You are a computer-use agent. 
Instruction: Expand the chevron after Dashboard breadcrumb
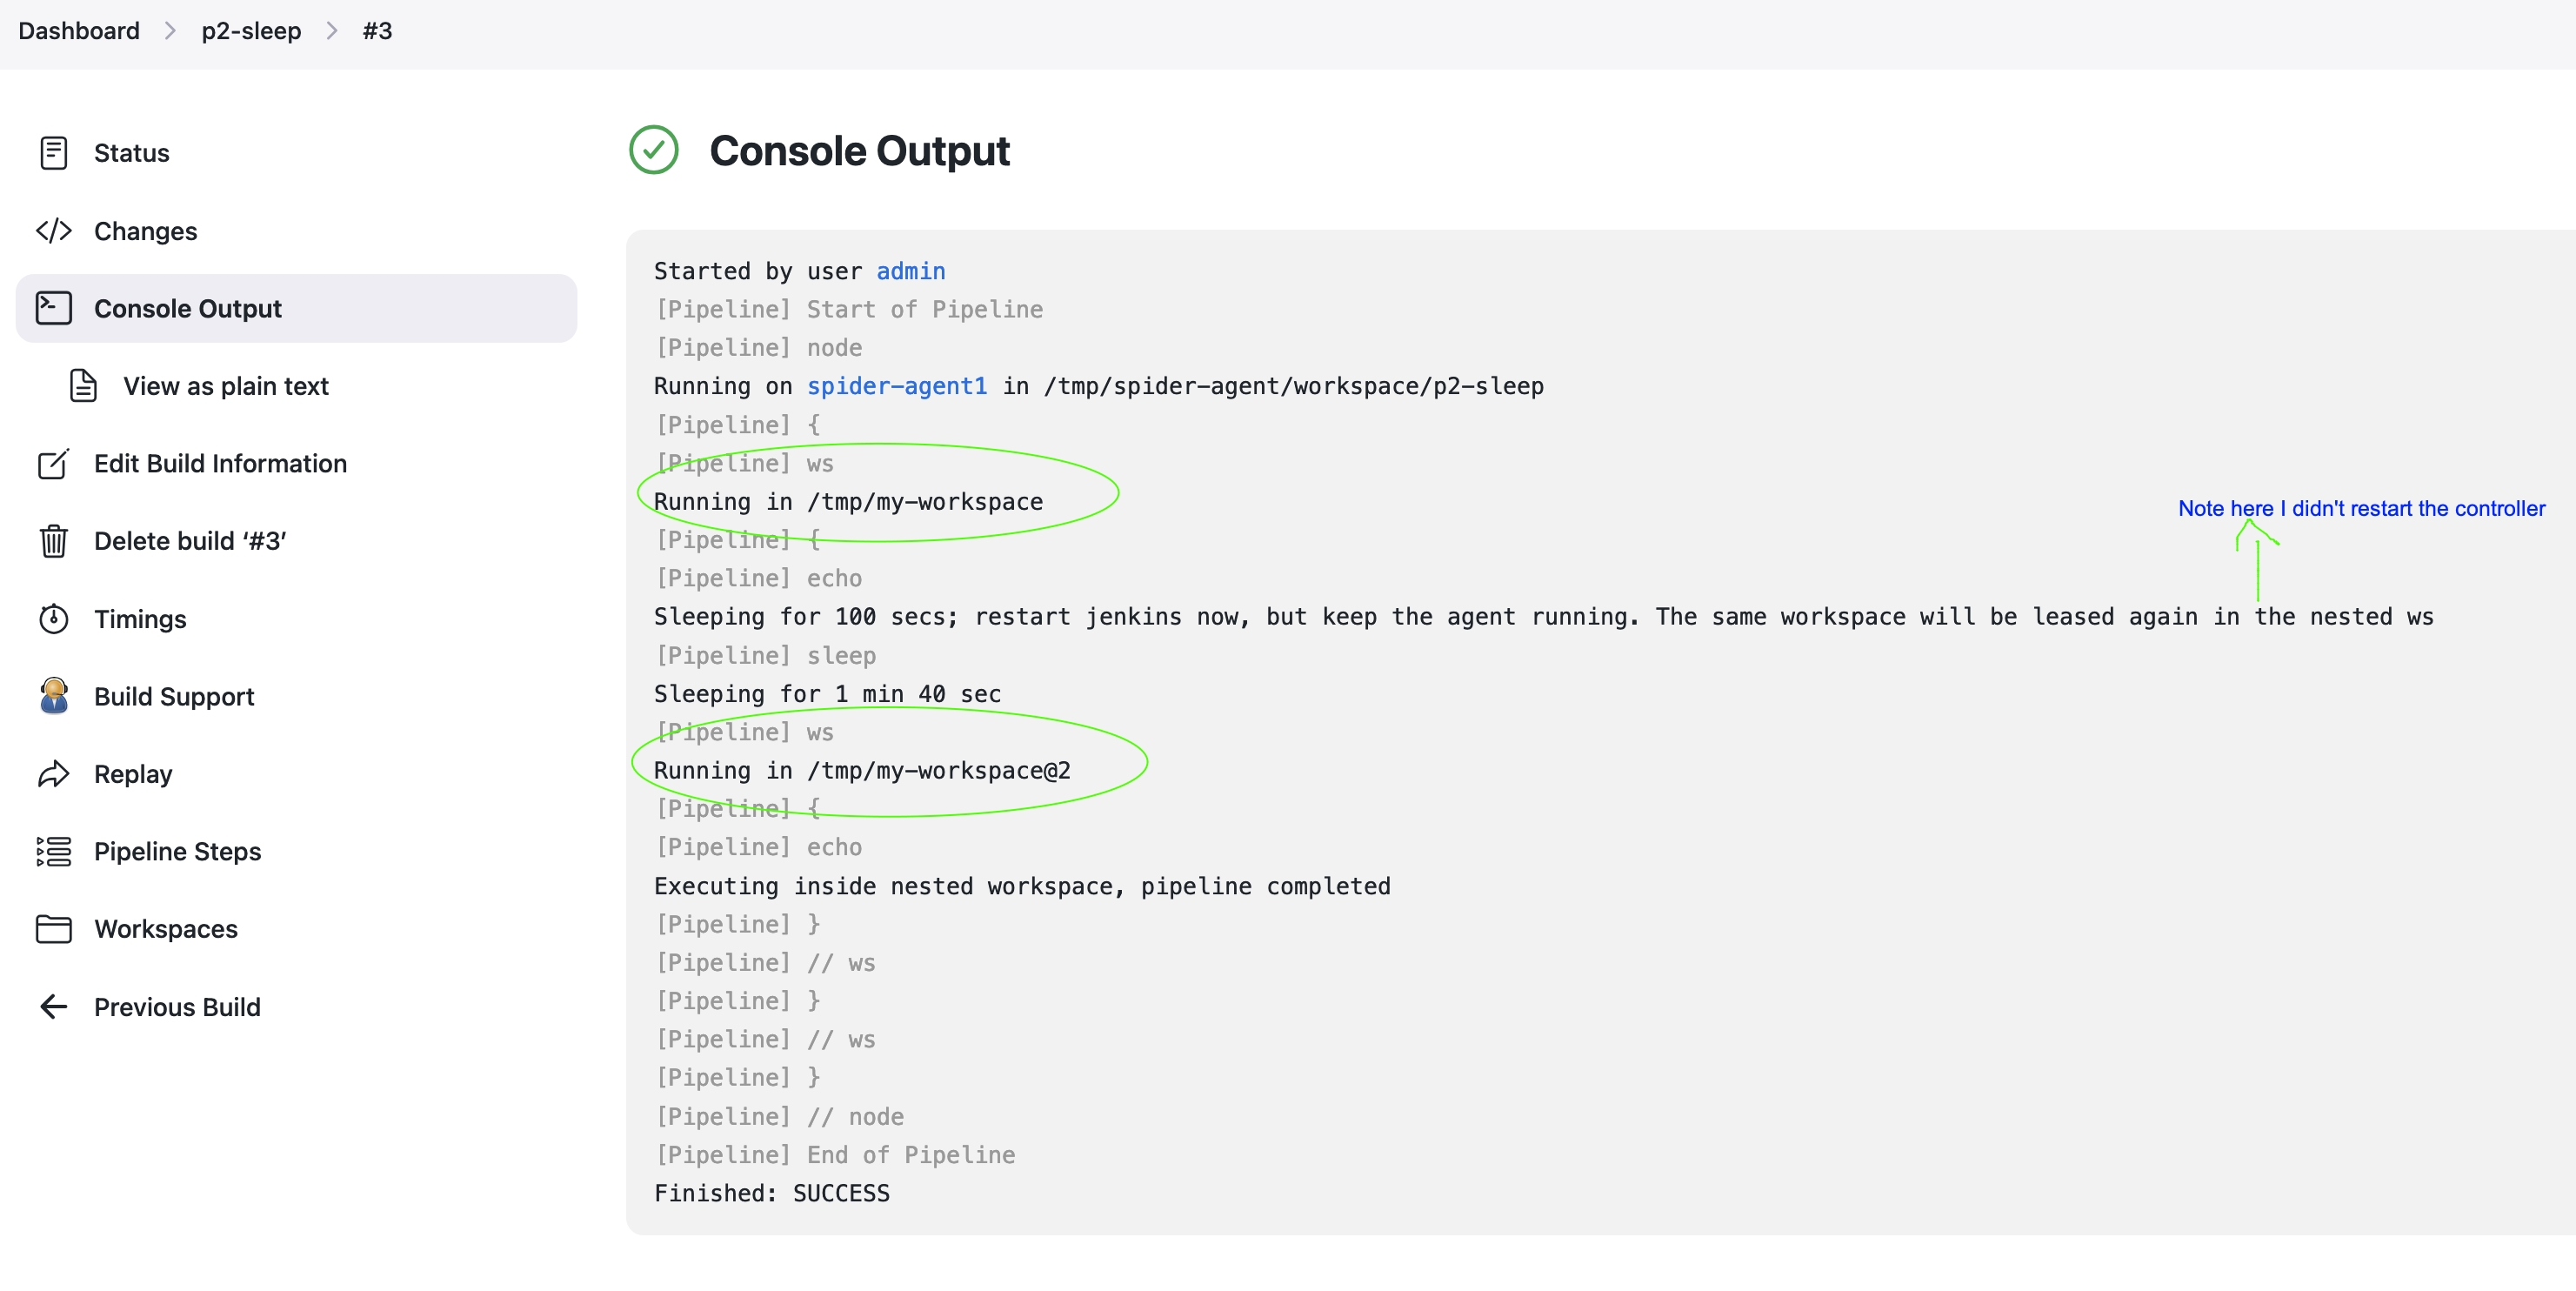(170, 31)
